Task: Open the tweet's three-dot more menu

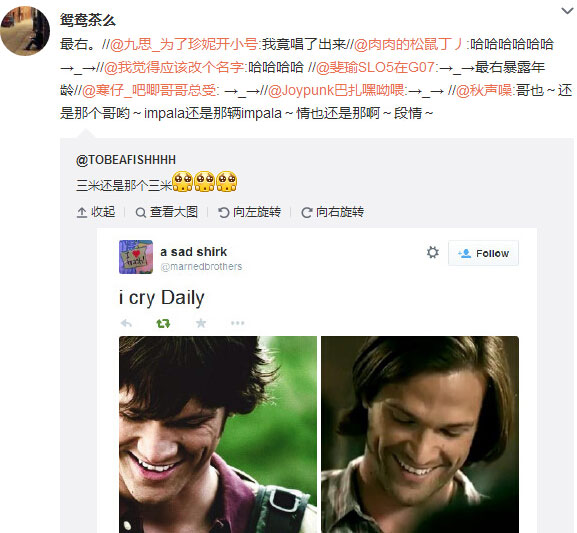Action: point(237,323)
